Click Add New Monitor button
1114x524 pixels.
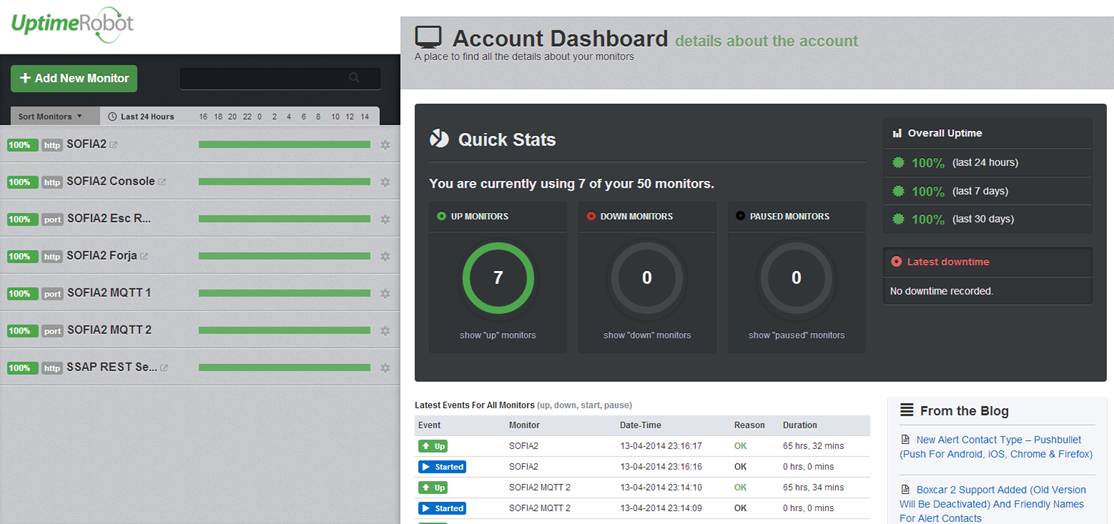(x=74, y=78)
